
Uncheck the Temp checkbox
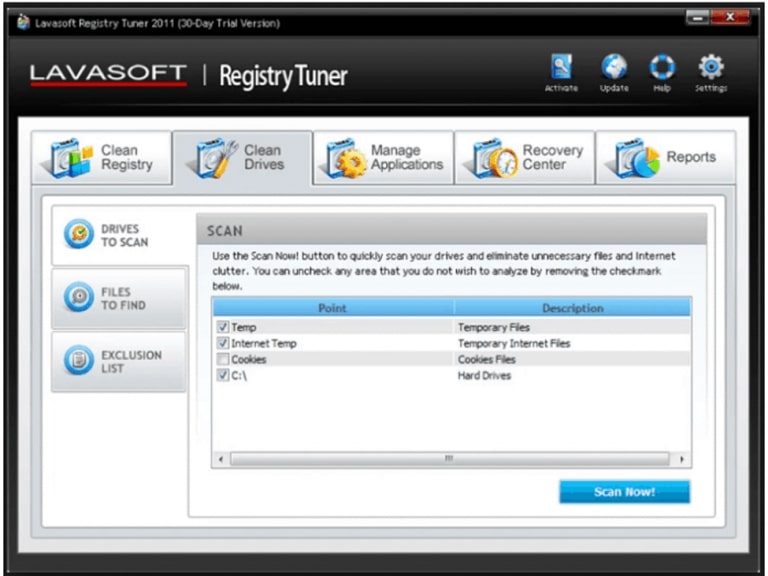(x=222, y=327)
